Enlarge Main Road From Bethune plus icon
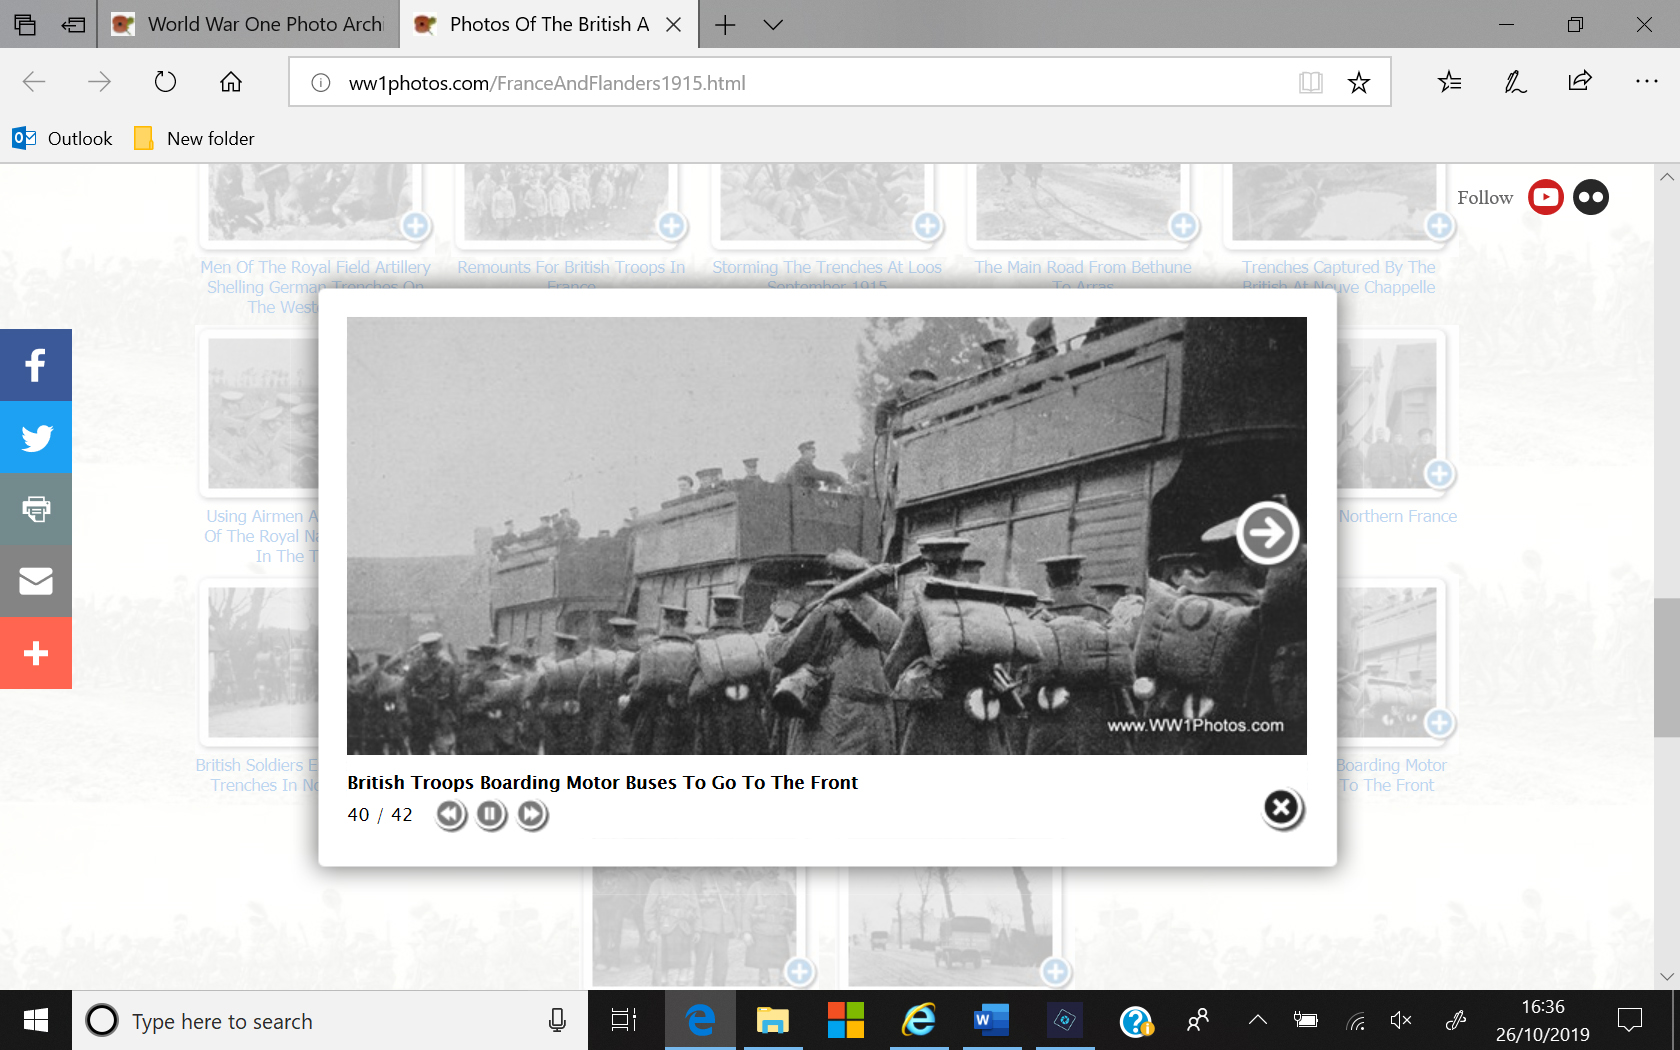The width and height of the screenshot is (1680, 1050). pos(1183,226)
